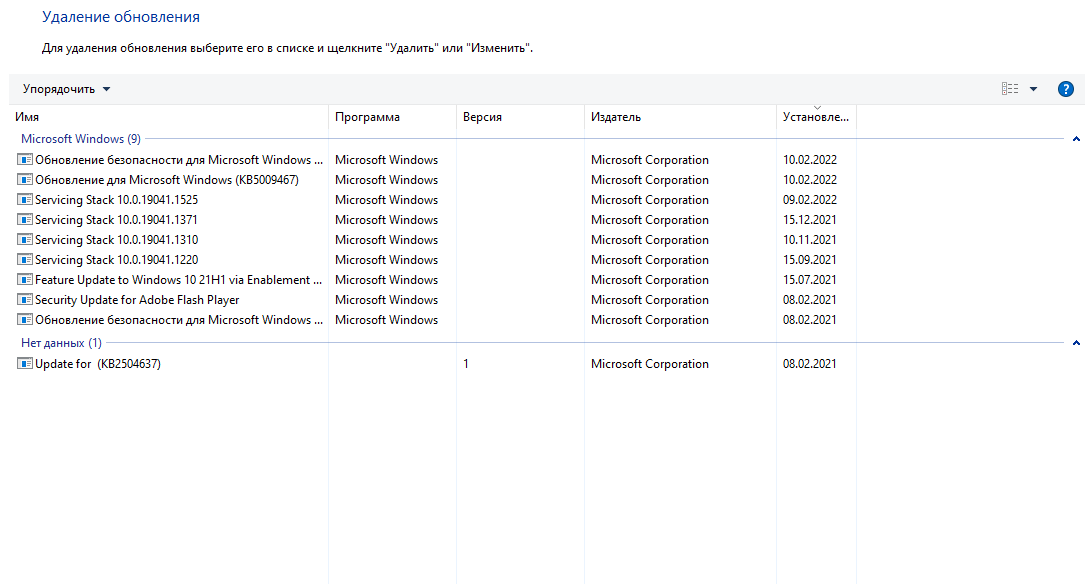The width and height of the screenshot is (1085, 584).
Task: Click the 09.02.2022 install date
Action: (810, 200)
